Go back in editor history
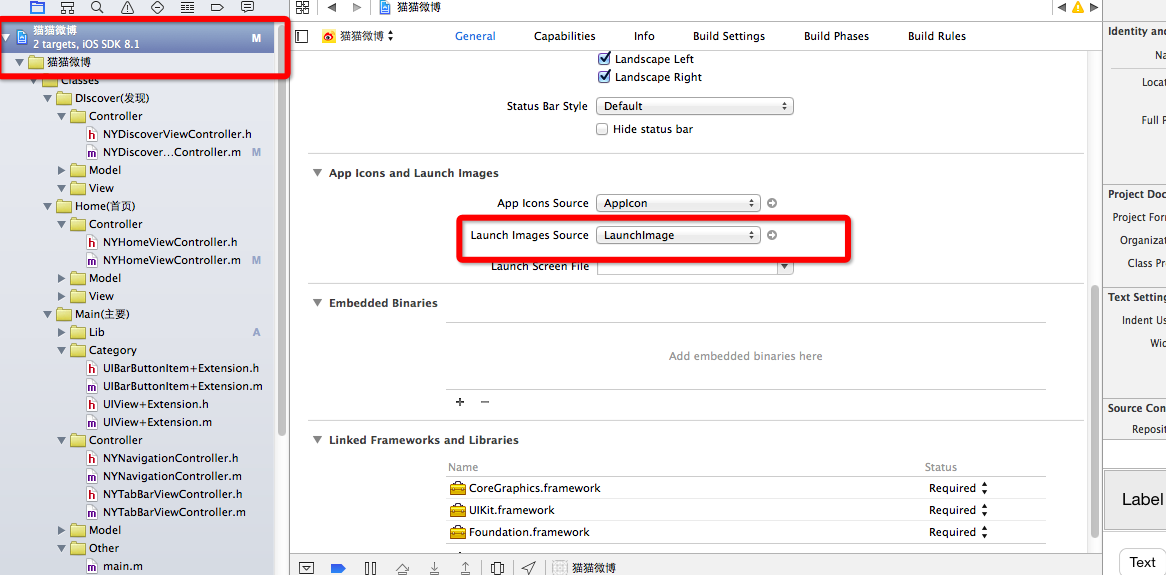This screenshot has width=1166, height=575. (332, 7)
